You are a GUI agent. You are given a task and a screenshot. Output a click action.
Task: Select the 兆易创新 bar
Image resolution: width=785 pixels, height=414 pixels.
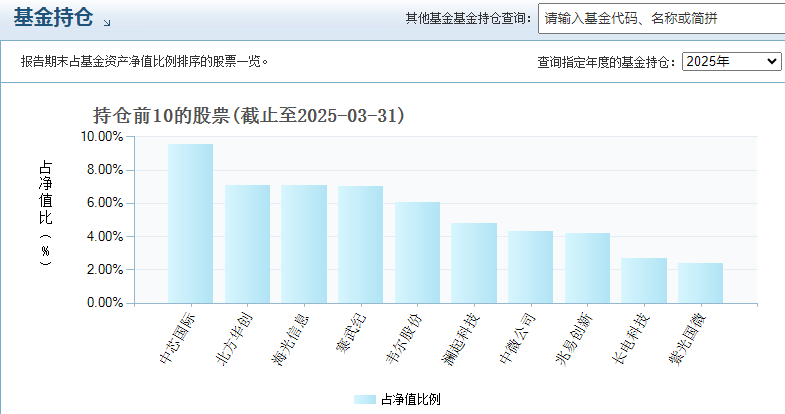588,268
